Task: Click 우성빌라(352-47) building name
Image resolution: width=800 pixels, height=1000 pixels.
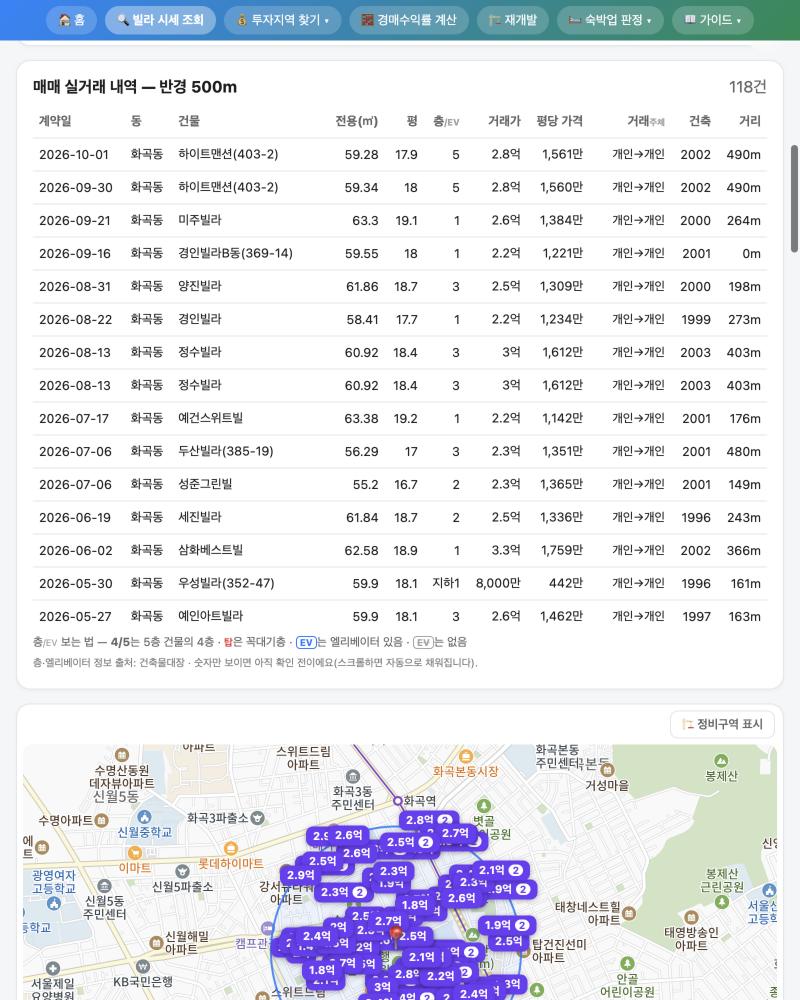Action: tap(226, 584)
